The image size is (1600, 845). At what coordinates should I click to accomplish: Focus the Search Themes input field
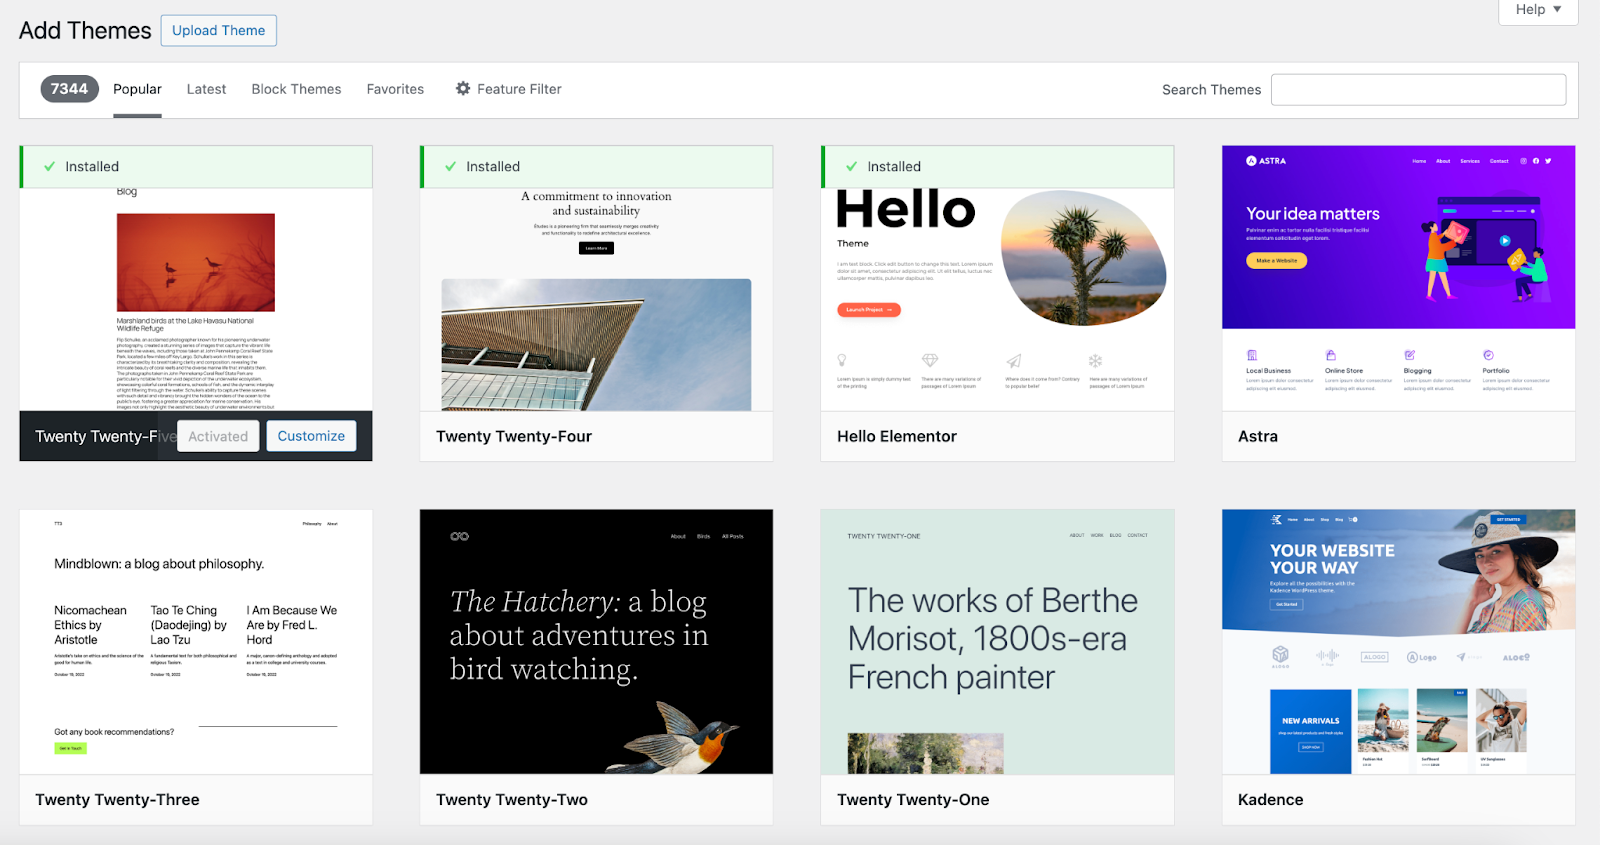[1418, 90]
